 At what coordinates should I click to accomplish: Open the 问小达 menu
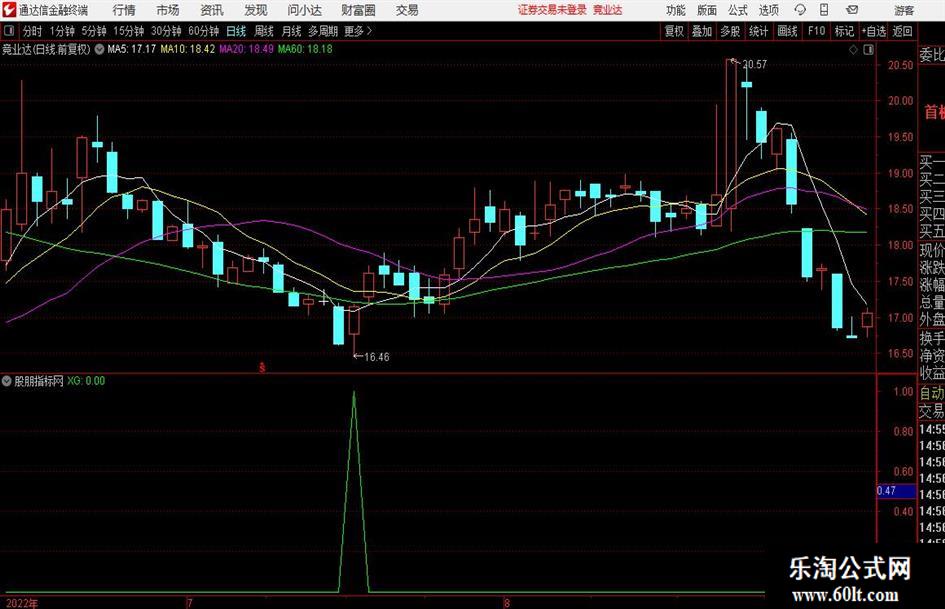click(304, 10)
